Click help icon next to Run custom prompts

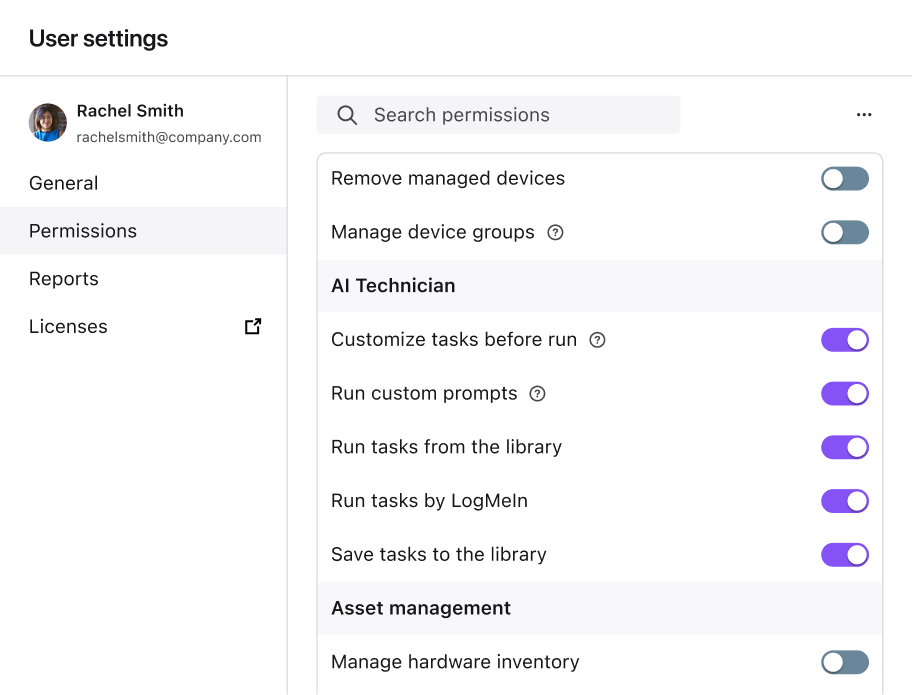537,394
